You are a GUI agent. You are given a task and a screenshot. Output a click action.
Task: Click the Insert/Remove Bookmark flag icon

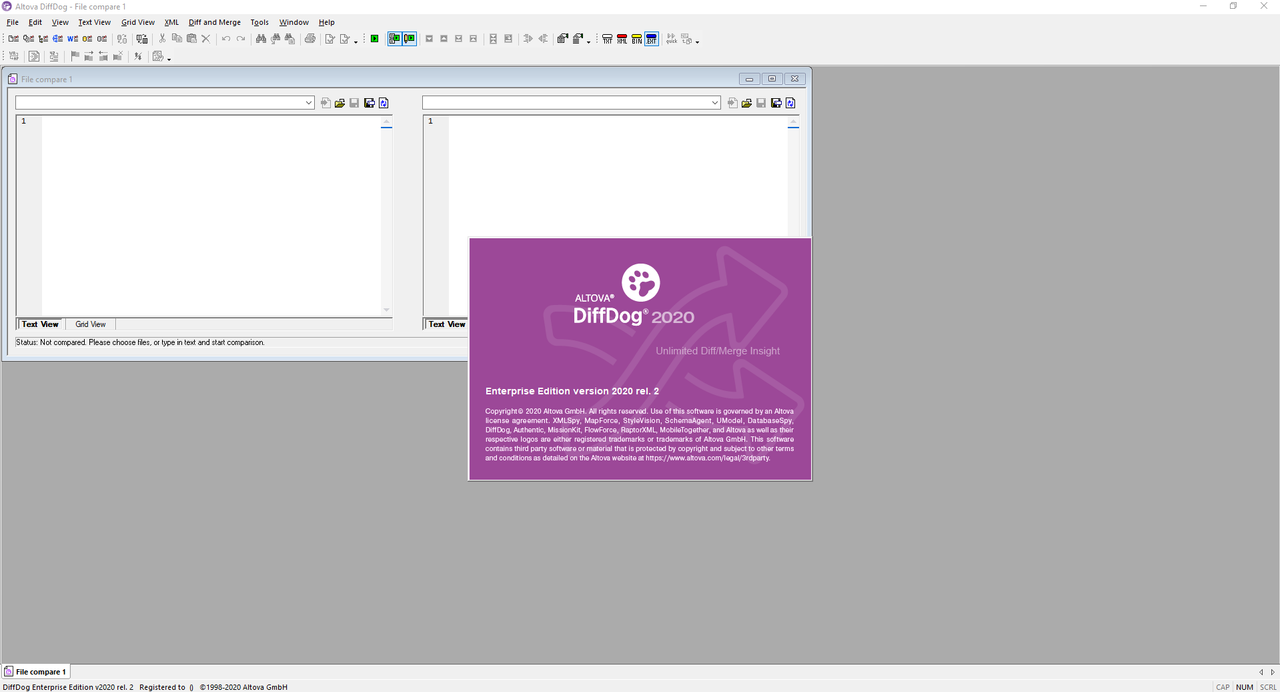click(75, 57)
